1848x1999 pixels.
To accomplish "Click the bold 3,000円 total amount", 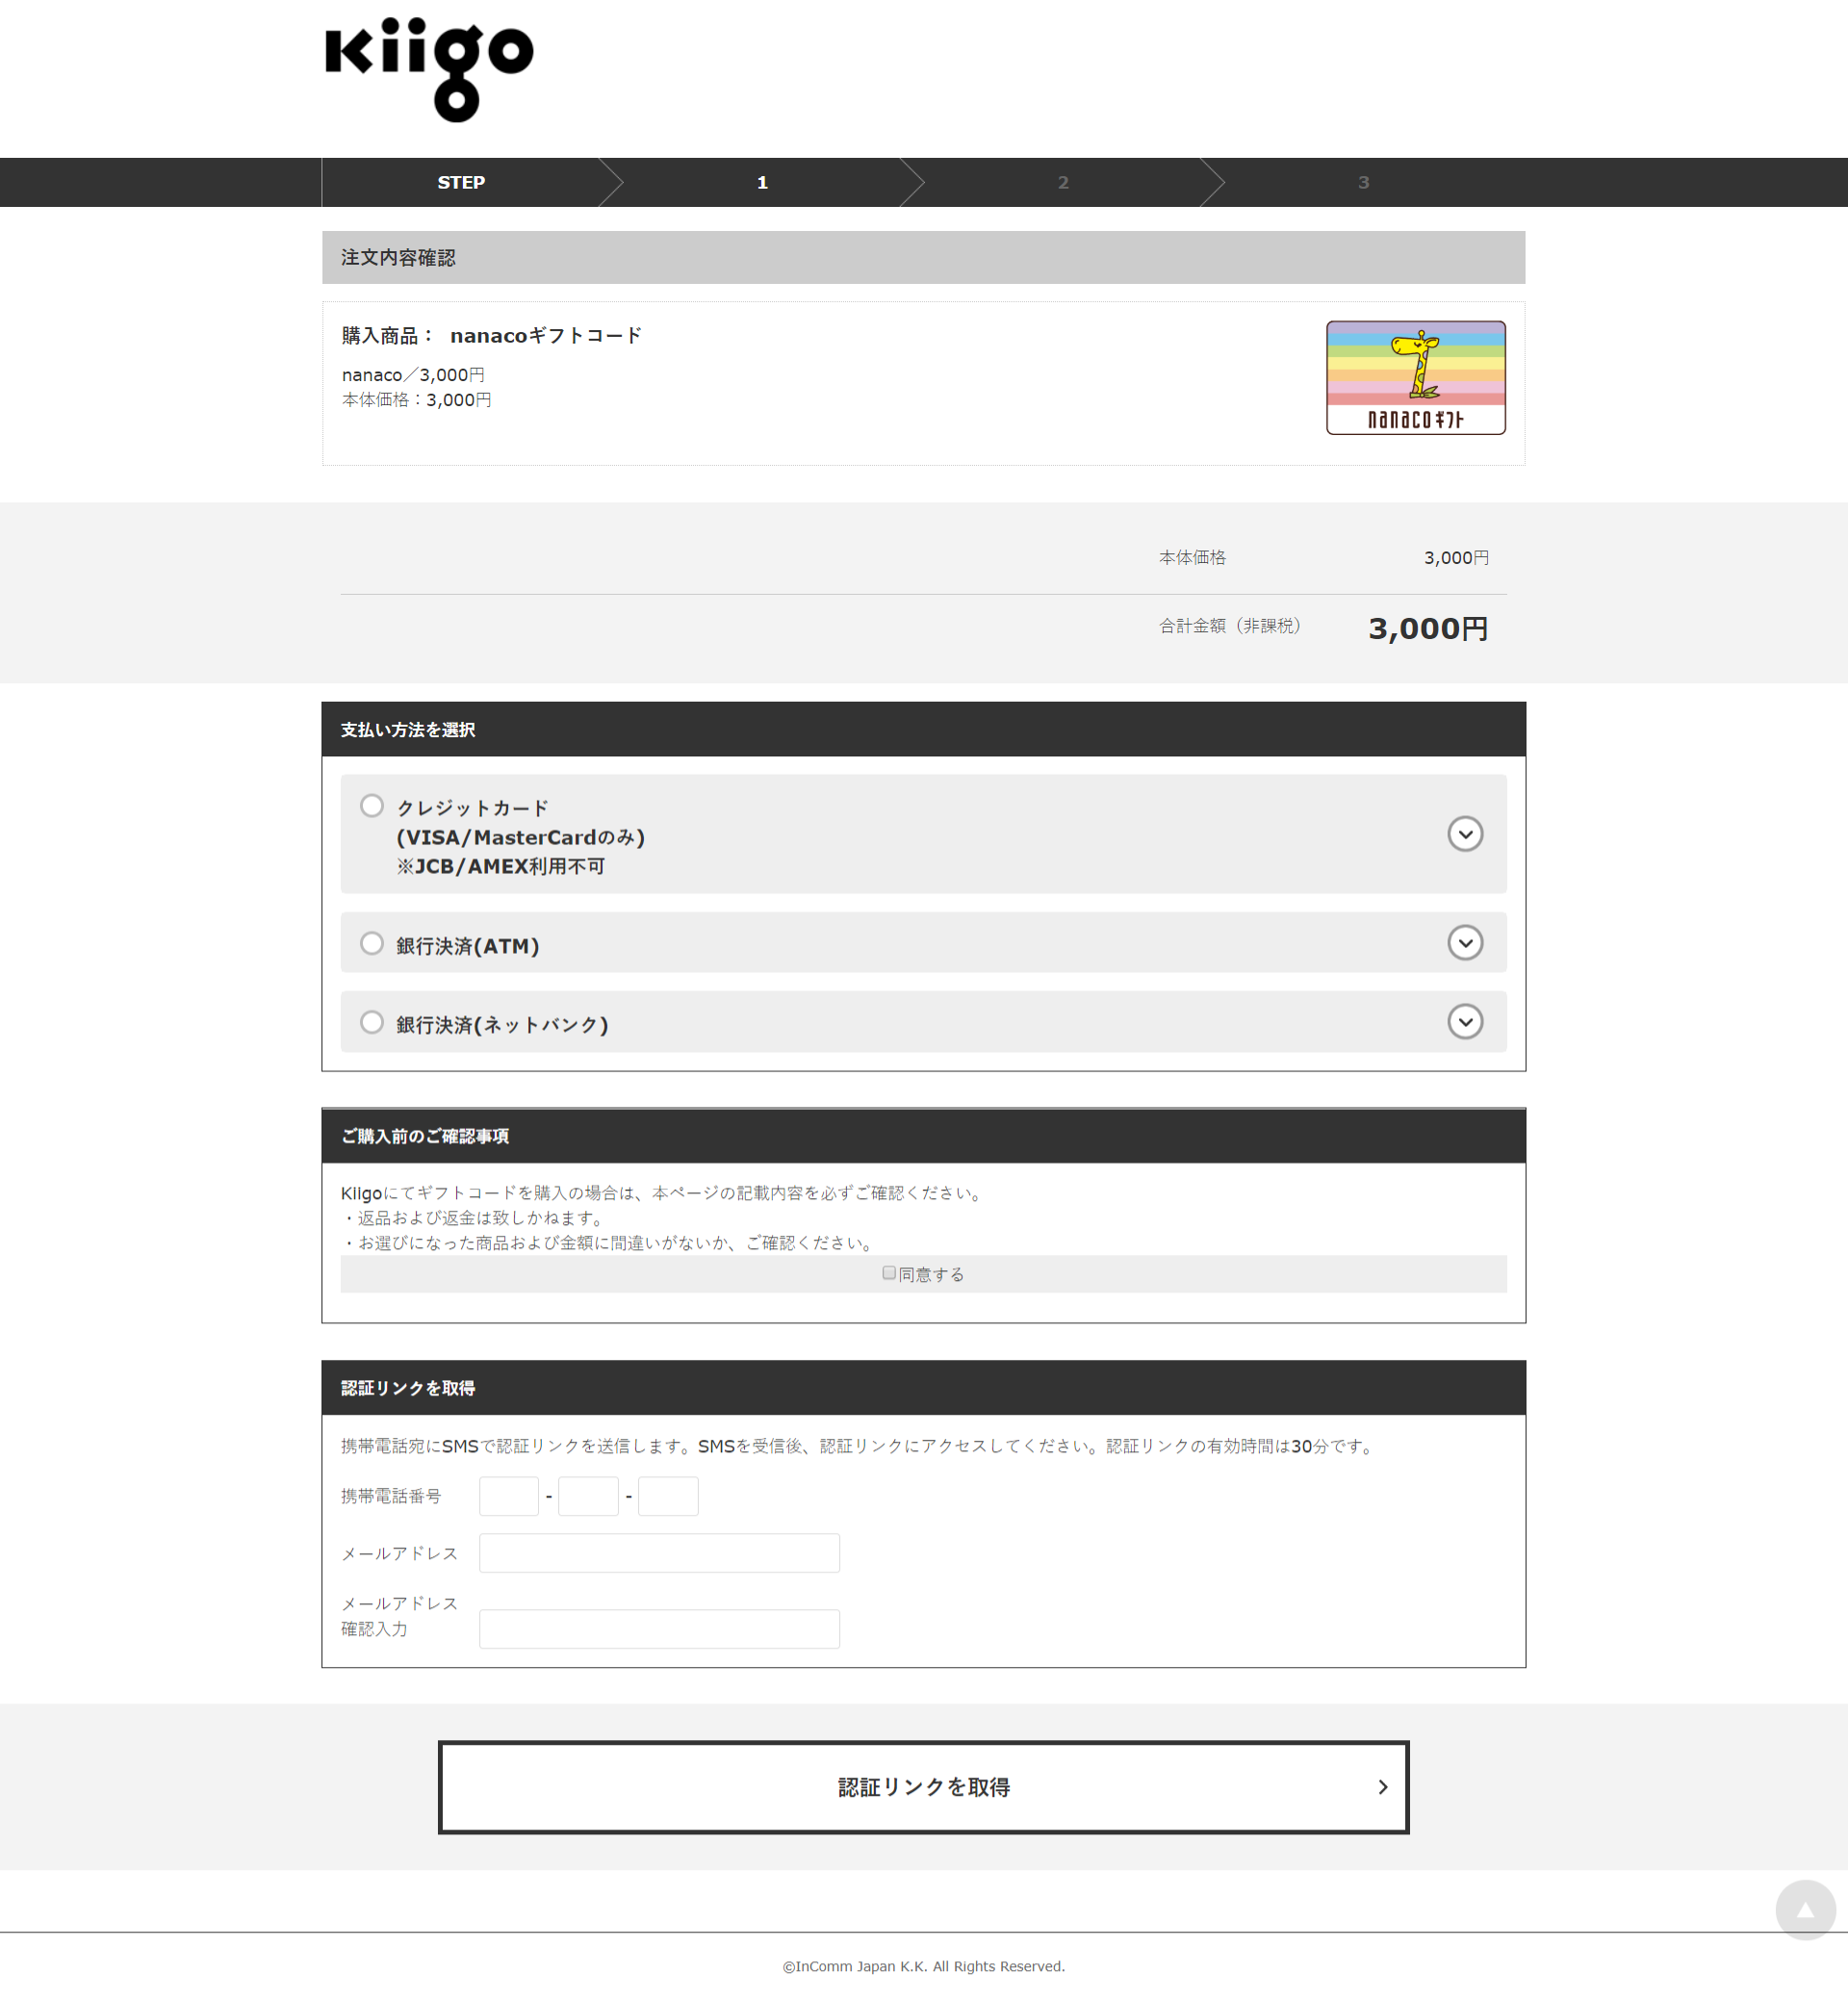I will (1428, 629).
